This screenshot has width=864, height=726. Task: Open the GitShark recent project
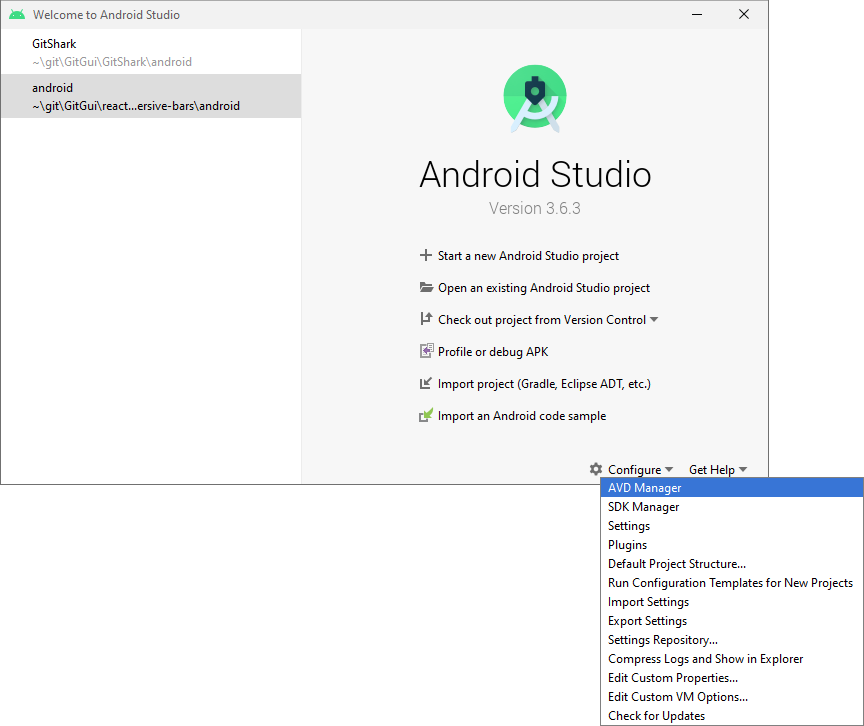(151, 52)
